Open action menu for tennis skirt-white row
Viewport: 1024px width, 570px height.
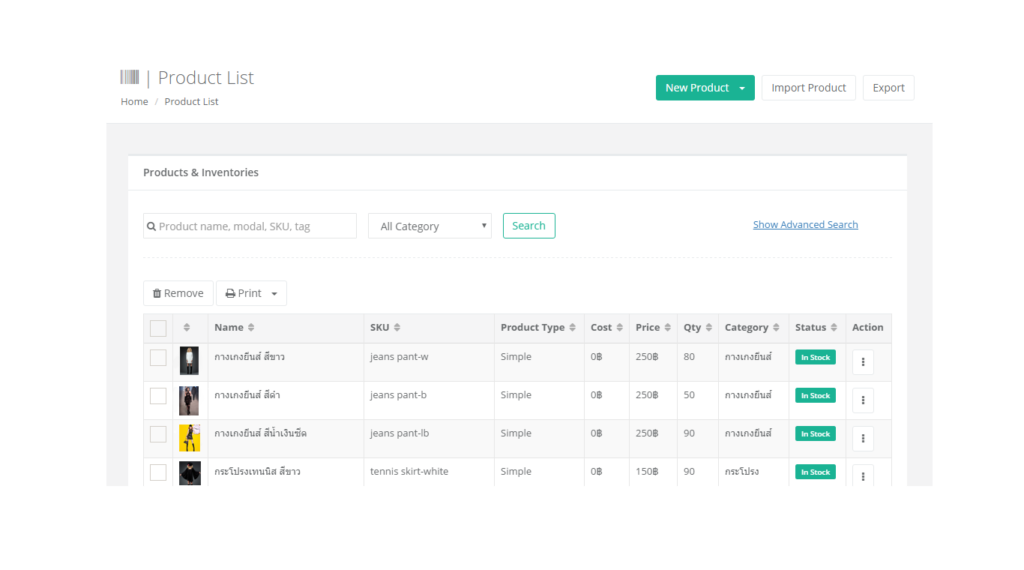point(863,475)
